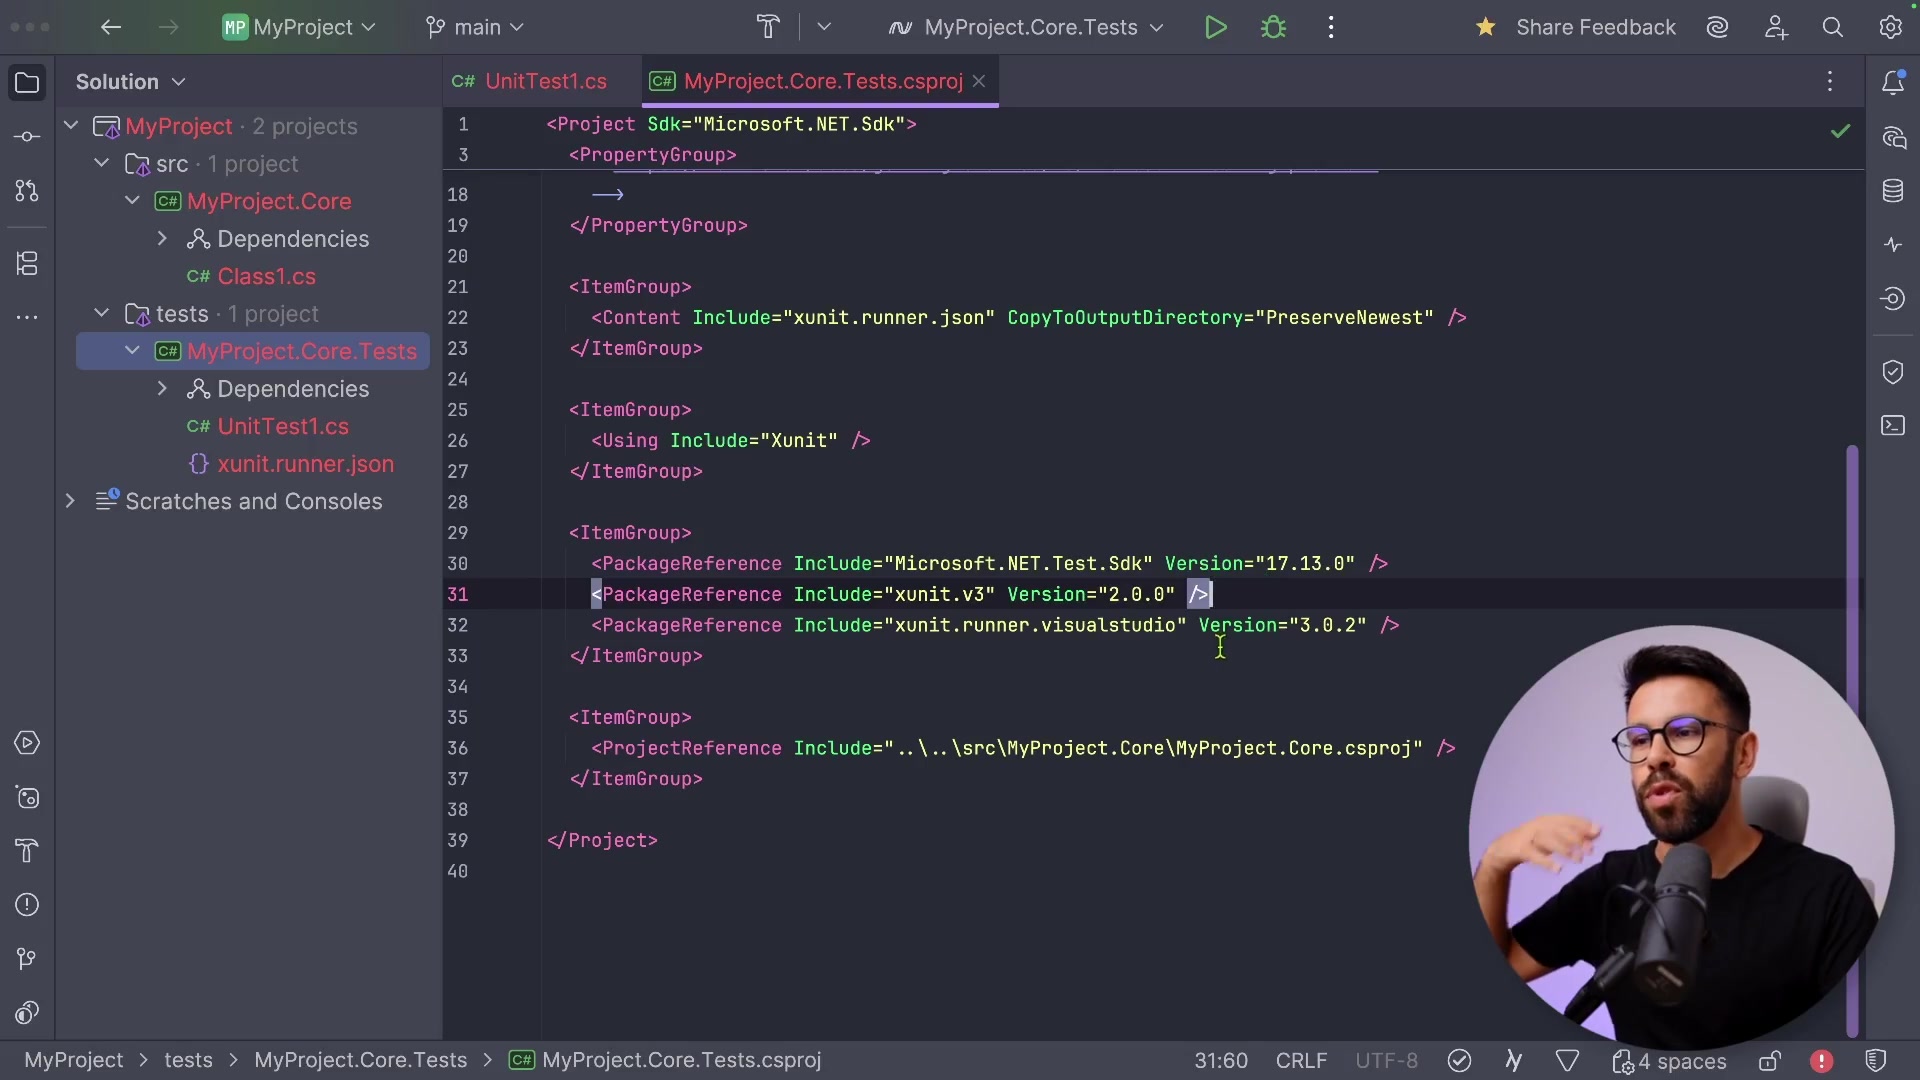The width and height of the screenshot is (1920, 1080).
Task: Run the project with the green play button
Action: [x=1215, y=27]
